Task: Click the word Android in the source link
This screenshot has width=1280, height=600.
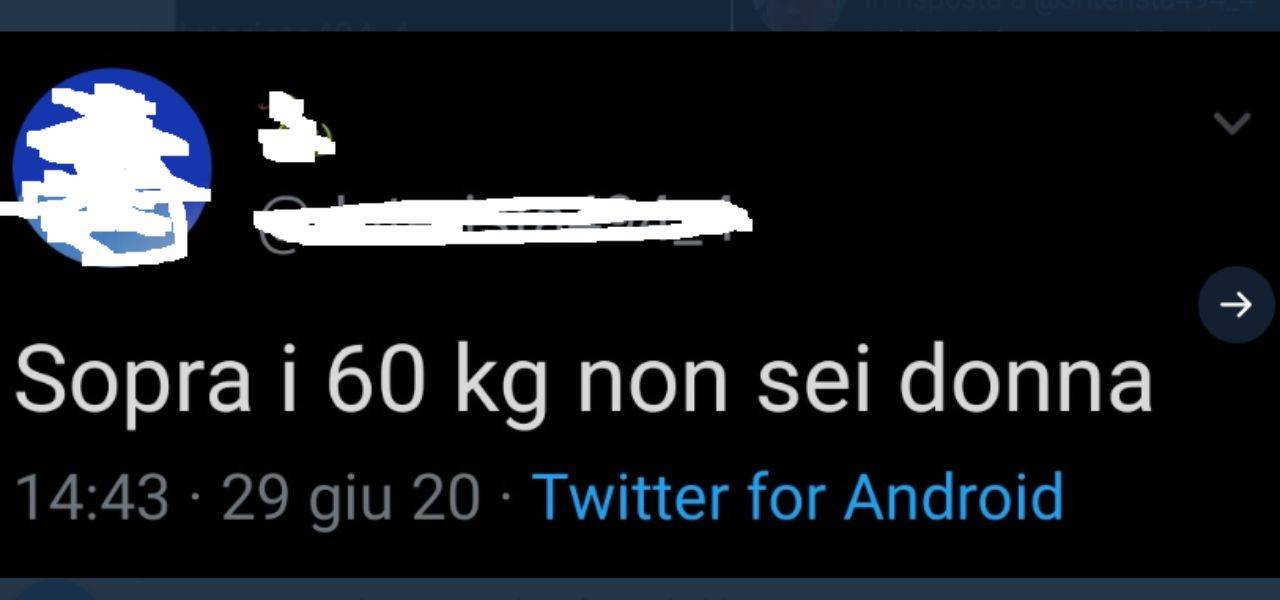Action: click(x=953, y=497)
